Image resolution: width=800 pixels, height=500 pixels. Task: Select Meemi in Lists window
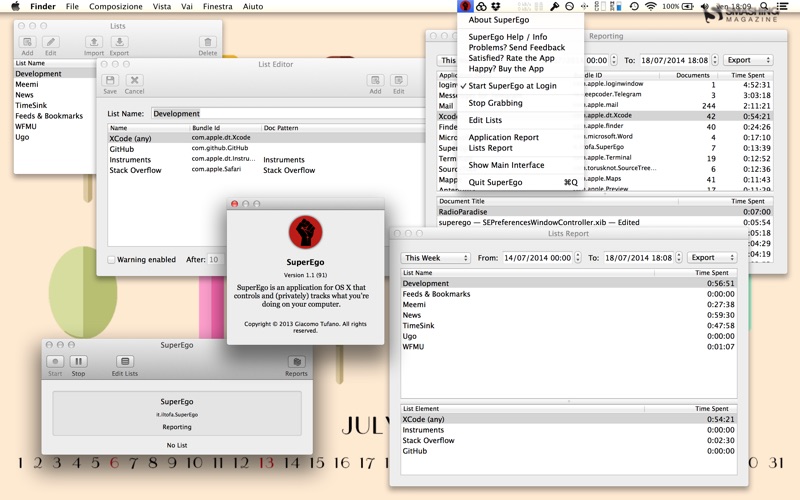tap(55, 84)
